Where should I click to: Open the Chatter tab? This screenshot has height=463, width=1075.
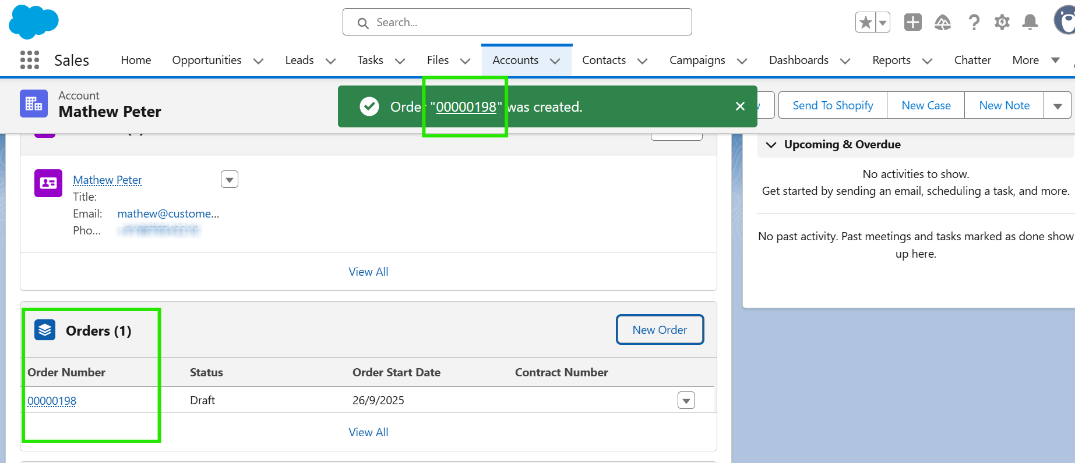(973, 60)
